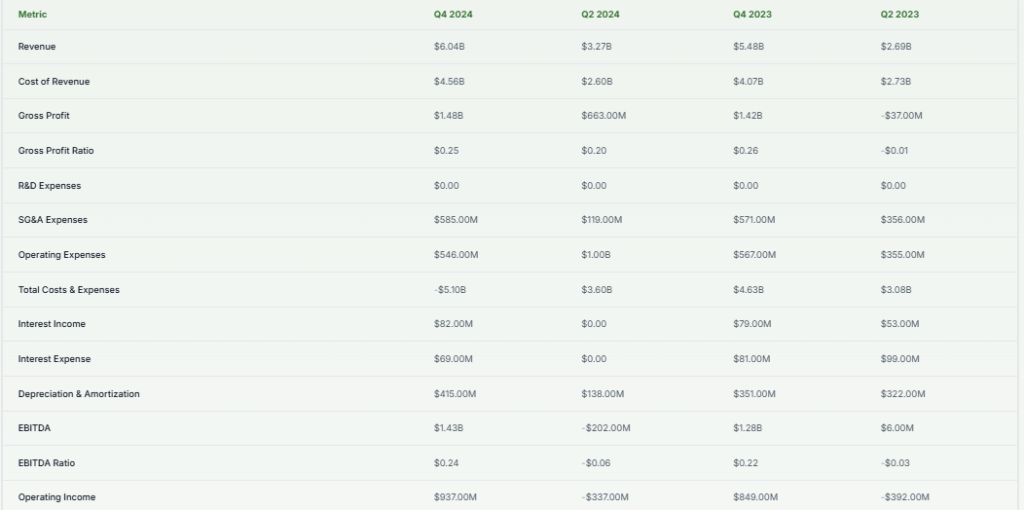Select Q2 2023 Gross Profit value -$37.00M

pyautogui.click(x=902, y=116)
